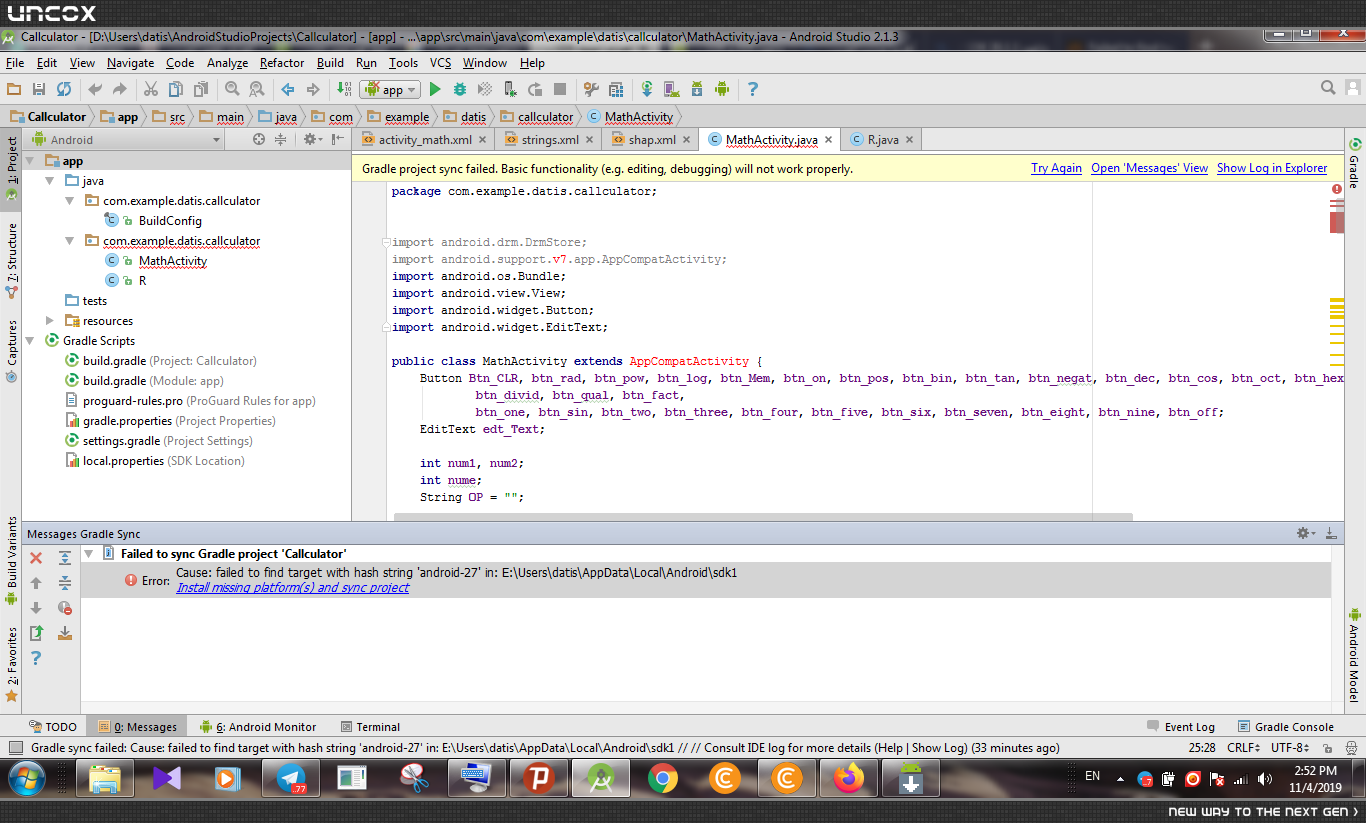Collapse the Gradle Scripts node
Image resolution: width=1366 pixels, height=823 pixels.
[x=30, y=341]
